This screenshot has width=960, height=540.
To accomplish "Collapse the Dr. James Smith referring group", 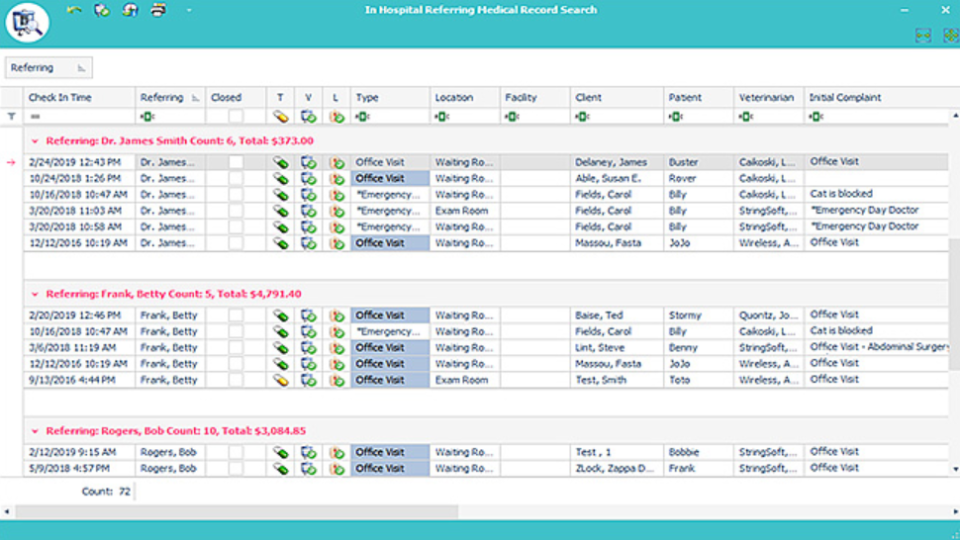I will coord(35,141).
